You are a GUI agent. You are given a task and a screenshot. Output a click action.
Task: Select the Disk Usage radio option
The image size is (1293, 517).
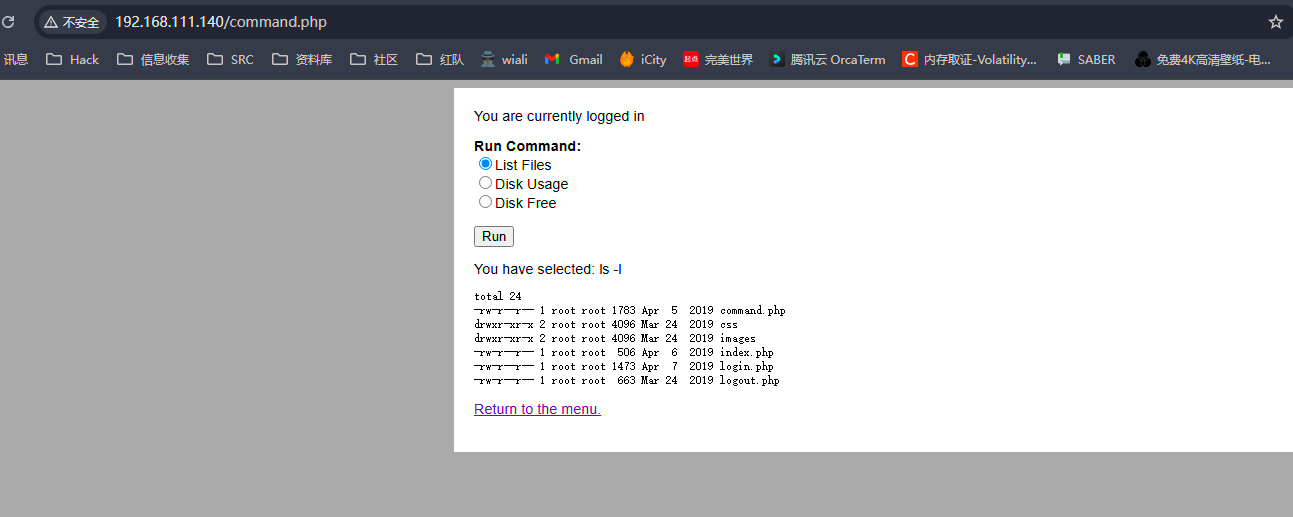point(486,183)
